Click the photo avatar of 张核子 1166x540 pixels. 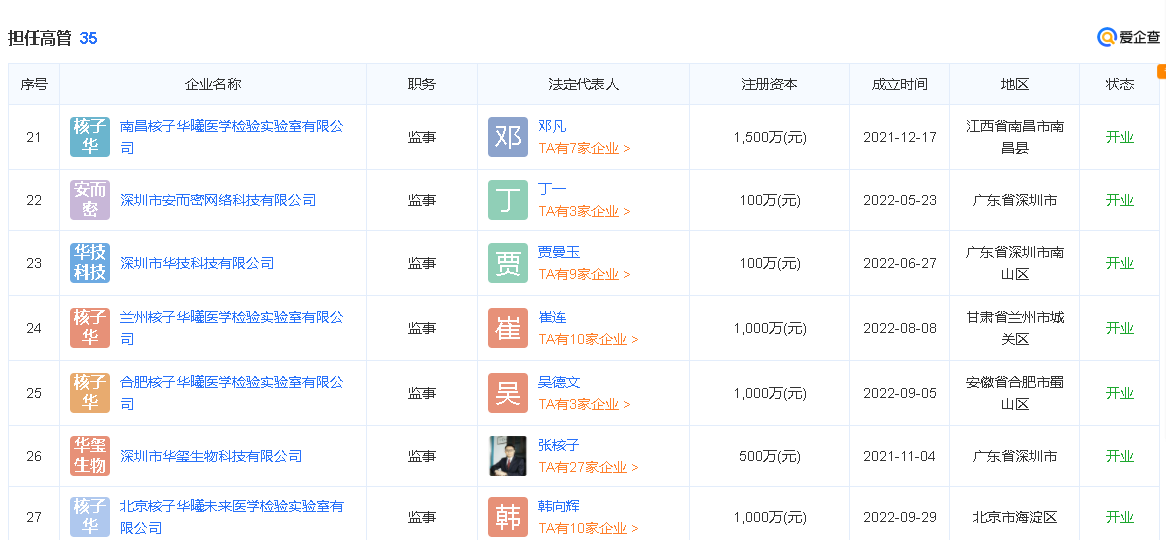[508, 456]
